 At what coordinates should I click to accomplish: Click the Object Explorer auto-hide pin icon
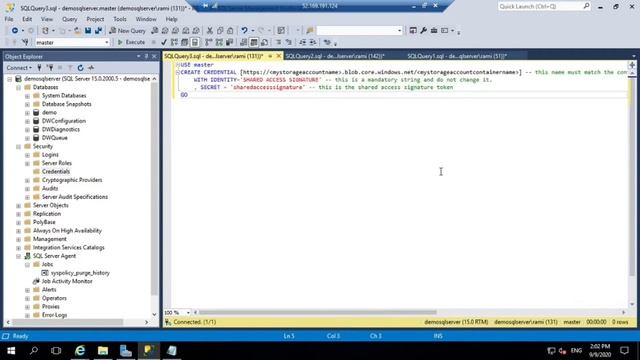[147, 56]
